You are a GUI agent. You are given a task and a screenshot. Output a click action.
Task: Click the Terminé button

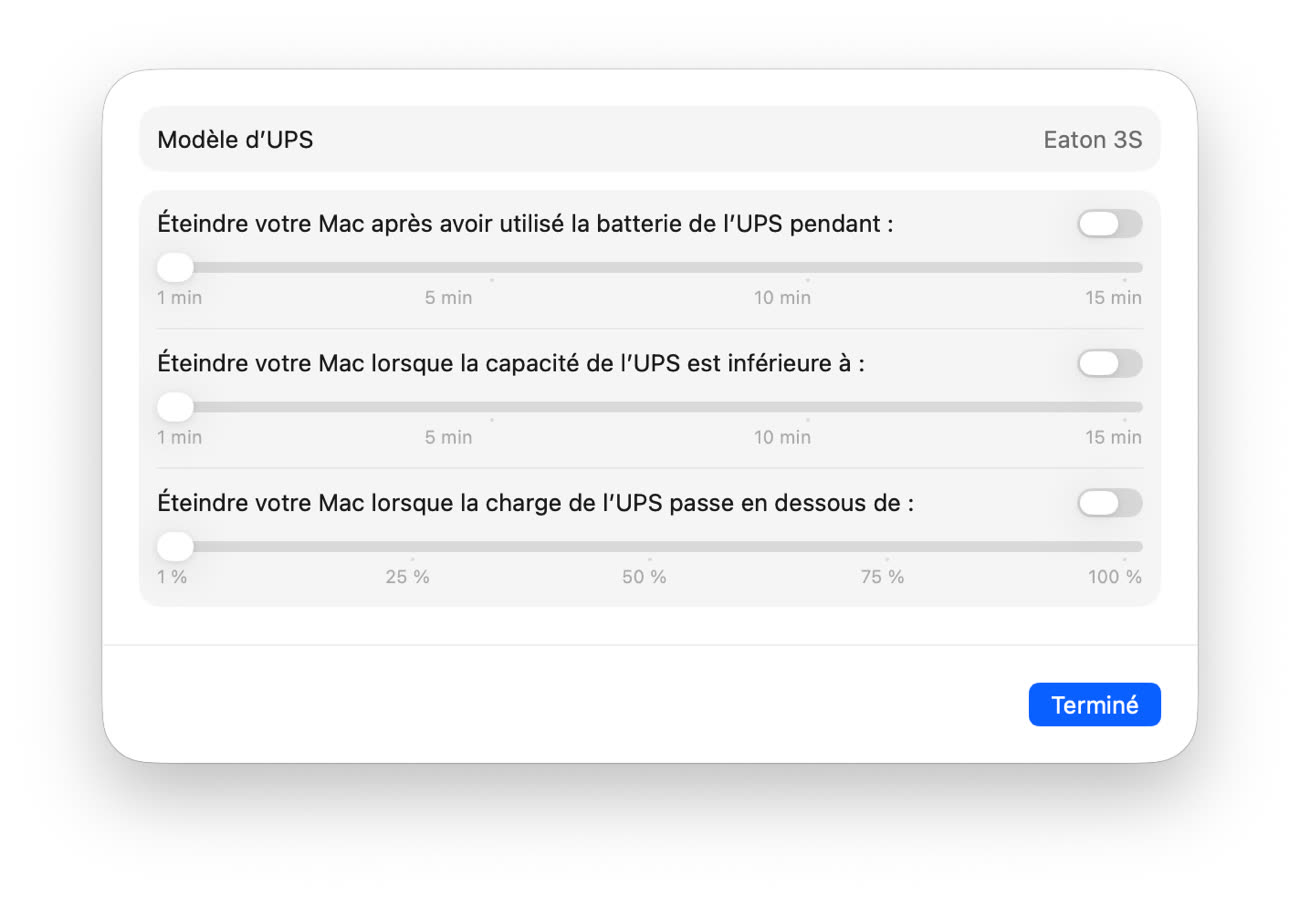1094,705
